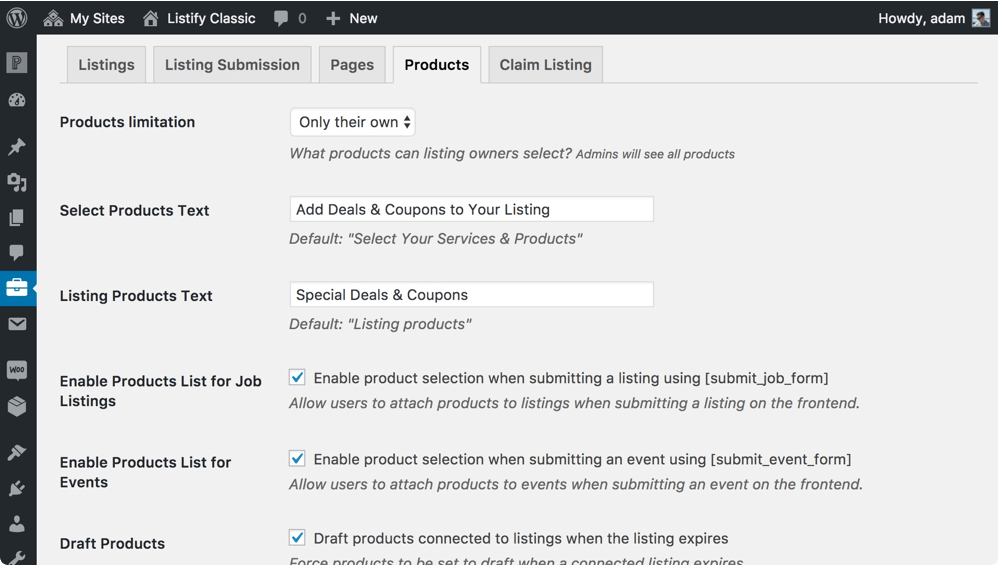The height and width of the screenshot is (565, 998).
Task: Click the 'Draft Products' label
Action: coord(112,543)
